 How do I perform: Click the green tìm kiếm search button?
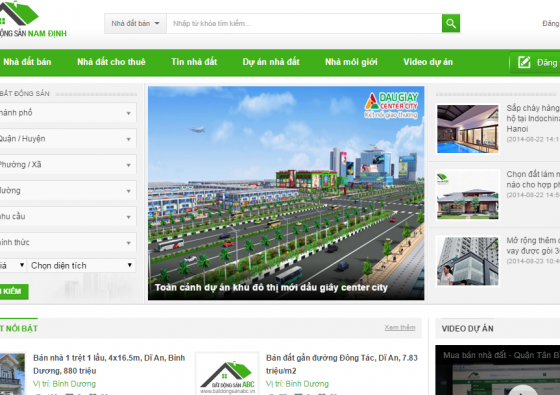(14, 291)
